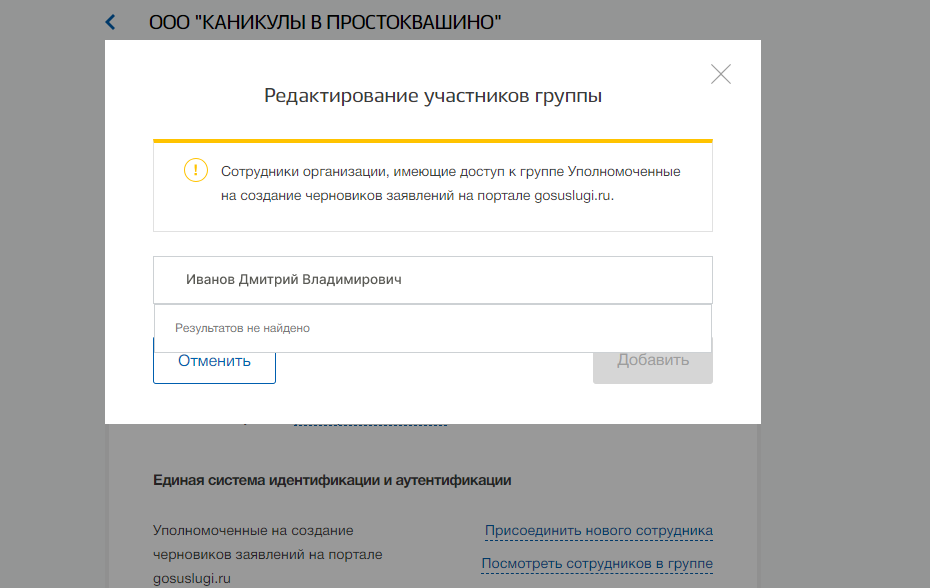
Task: Click 'Единая система идентификации и аутентификации' heading
Action: (x=332, y=480)
